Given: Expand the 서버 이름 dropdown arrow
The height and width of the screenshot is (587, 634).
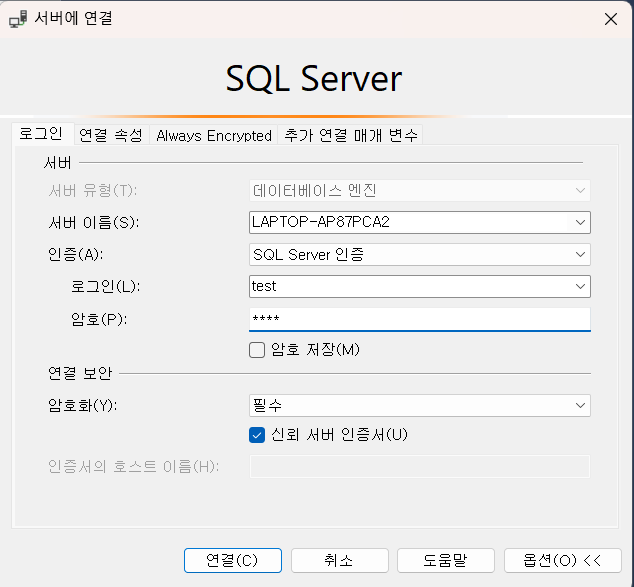Looking at the screenshot, I should pos(580,222).
